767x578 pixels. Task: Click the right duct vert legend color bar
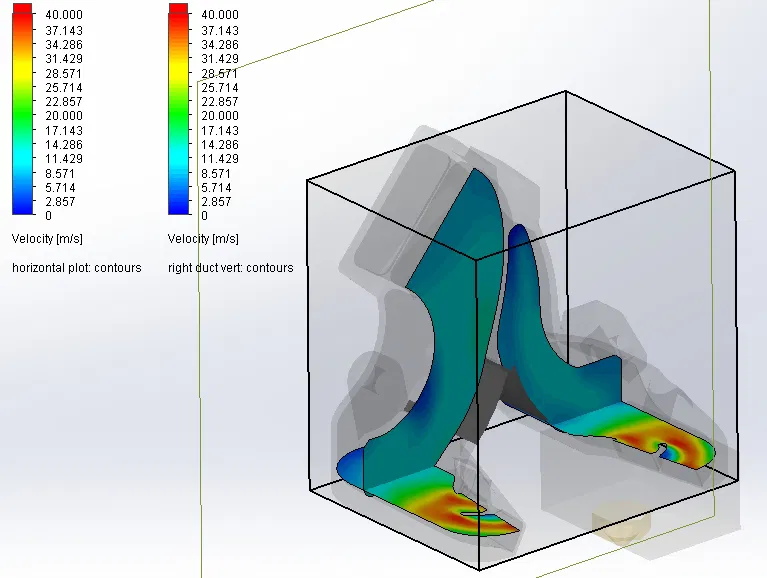pos(178,109)
